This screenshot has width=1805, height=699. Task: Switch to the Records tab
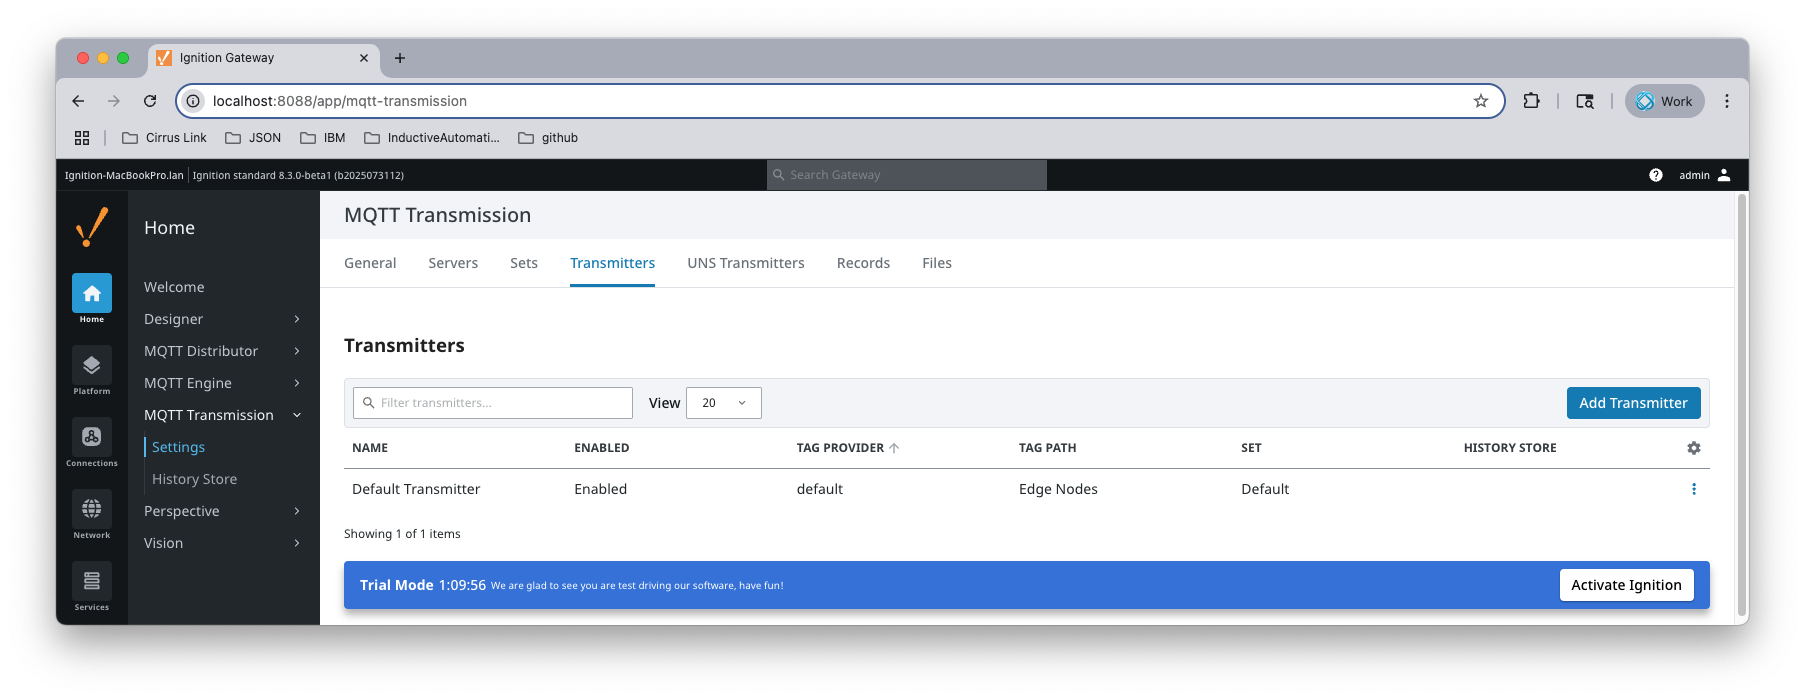(863, 263)
